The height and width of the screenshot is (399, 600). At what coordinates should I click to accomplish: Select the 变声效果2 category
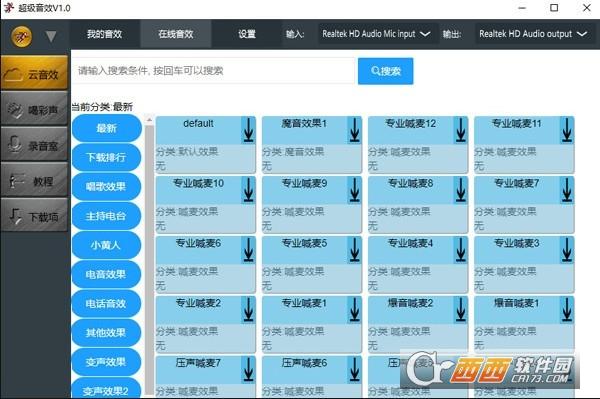(106, 389)
